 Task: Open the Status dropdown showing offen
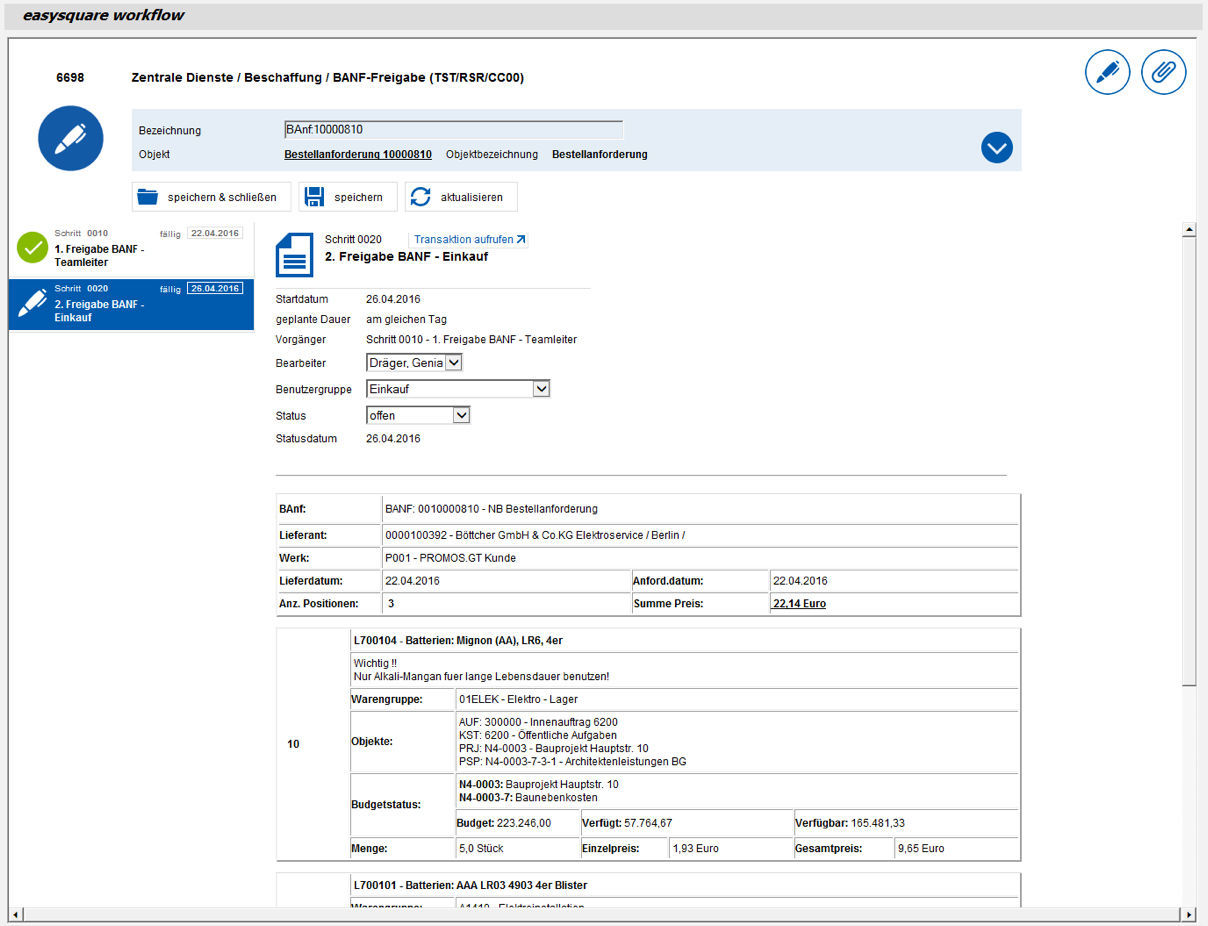tap(459, 415)
